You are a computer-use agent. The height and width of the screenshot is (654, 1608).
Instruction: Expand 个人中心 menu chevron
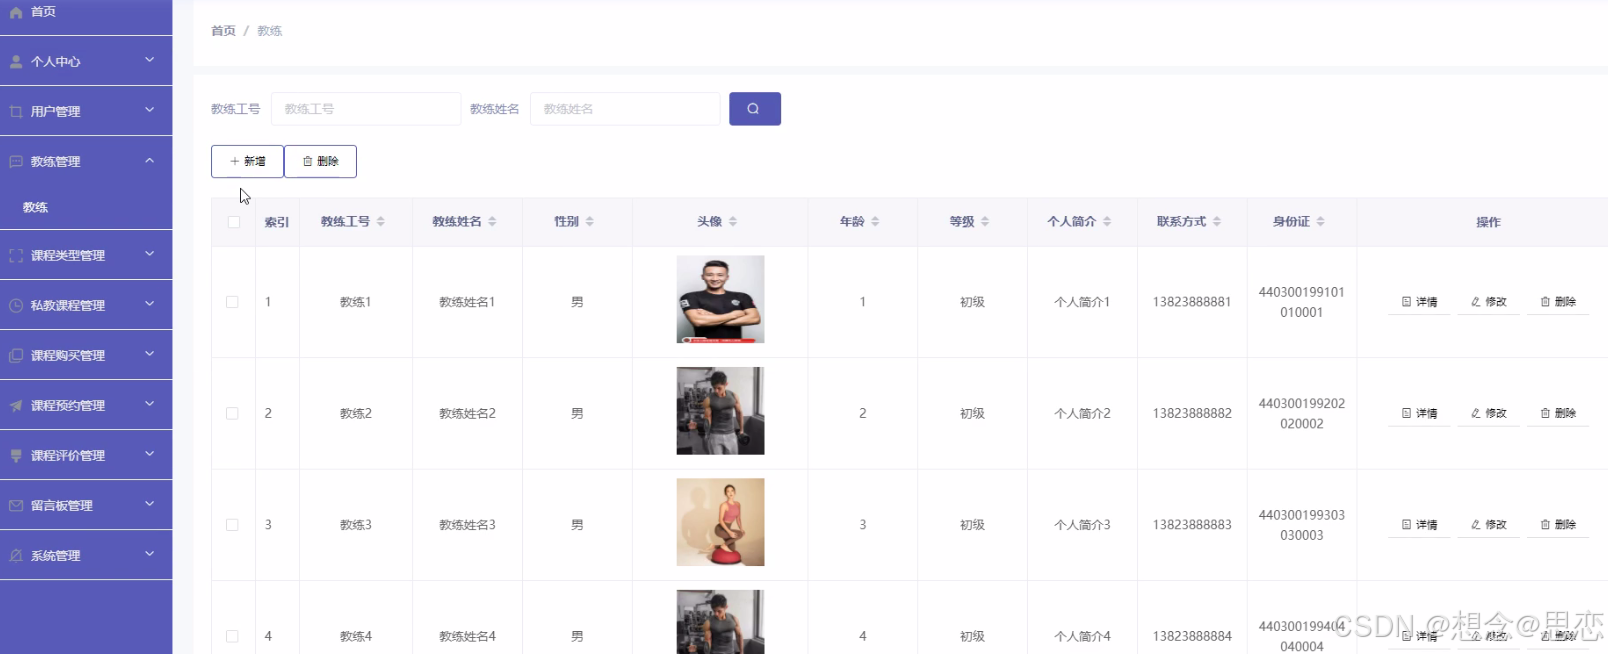point(149,60)
